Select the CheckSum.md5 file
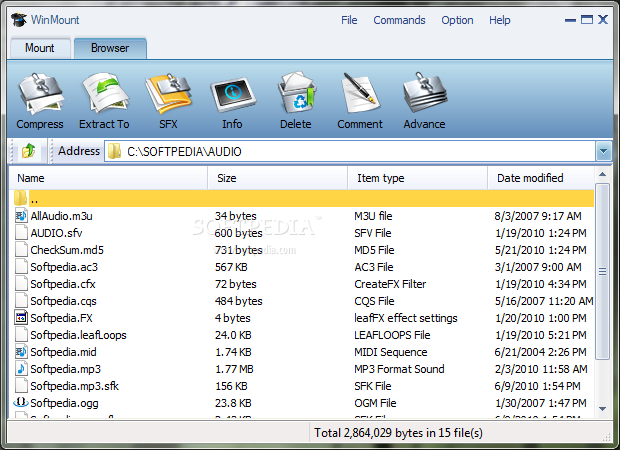This screenshot has height=450, width=620. pos(67,250)
